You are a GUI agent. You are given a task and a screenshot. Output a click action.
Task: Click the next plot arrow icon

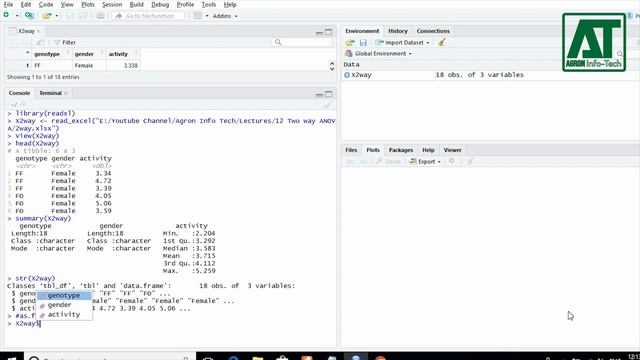(363, 162)
